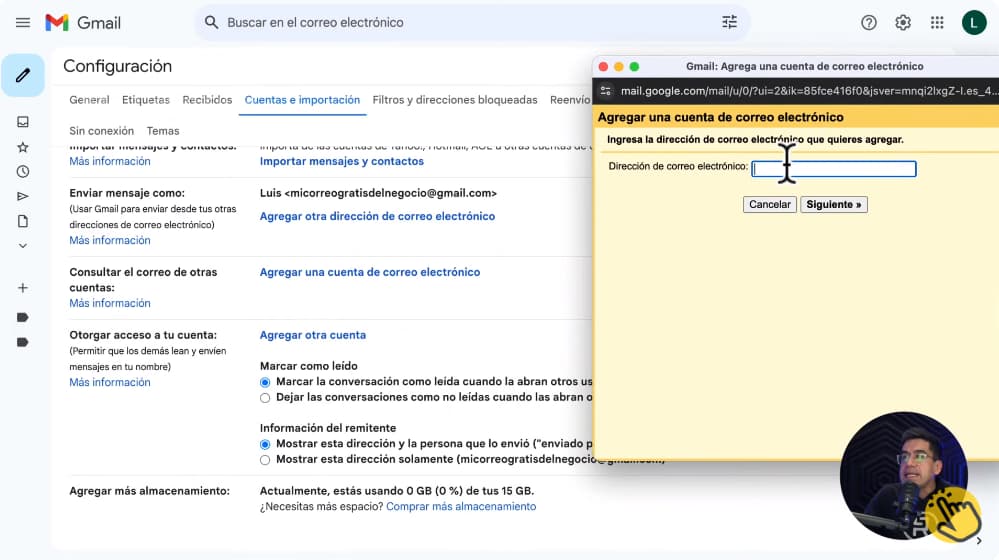This screenshot has width=999, height=560.
Task: Click Siguiente button in popup
Action: click(833, 205)
